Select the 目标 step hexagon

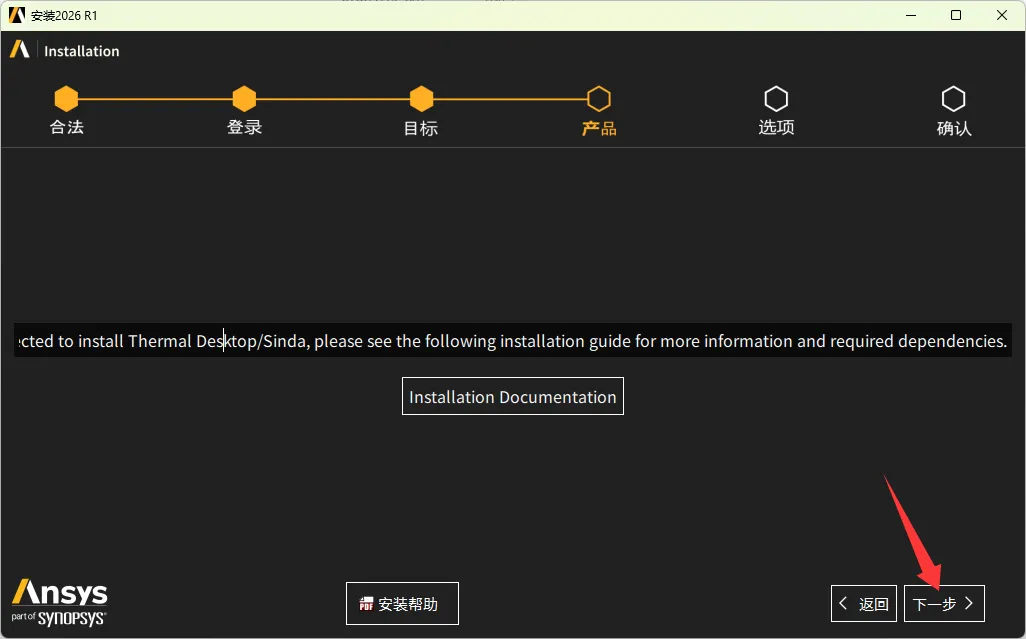(x=421, y=99)
